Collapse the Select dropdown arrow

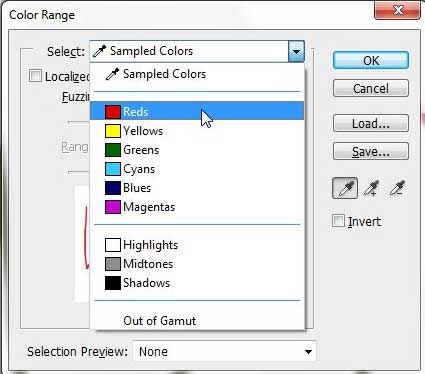[296, 51]
